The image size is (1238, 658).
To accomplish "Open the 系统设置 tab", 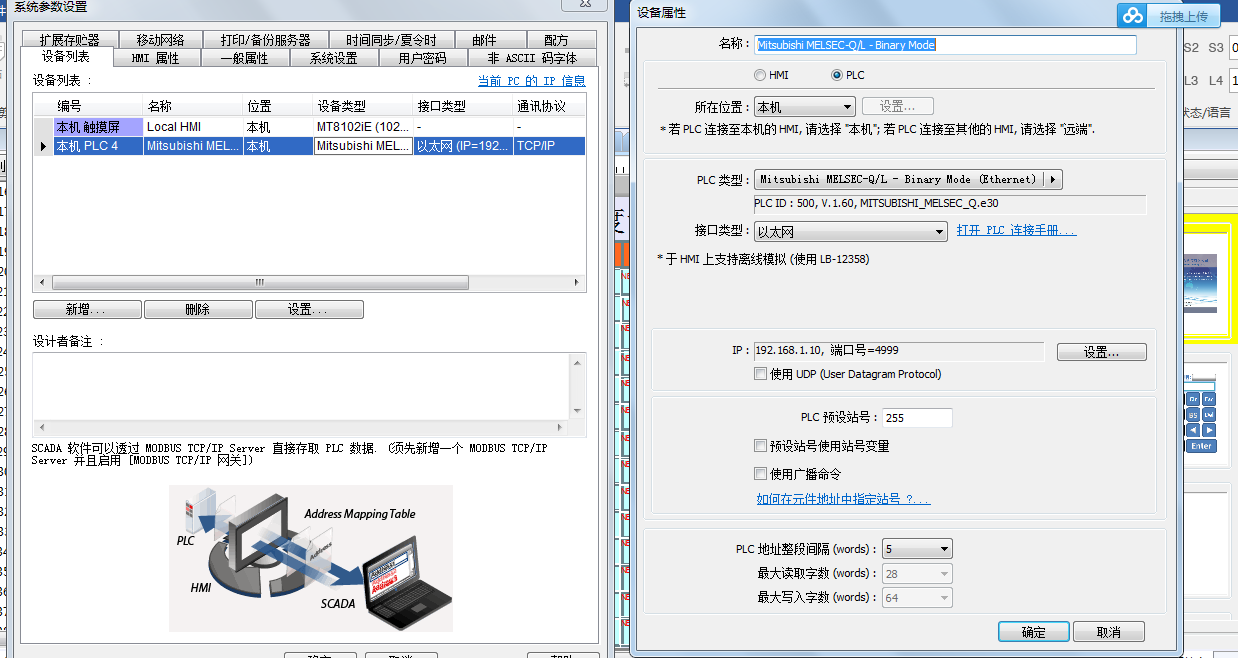I will (x=333, y=58).
